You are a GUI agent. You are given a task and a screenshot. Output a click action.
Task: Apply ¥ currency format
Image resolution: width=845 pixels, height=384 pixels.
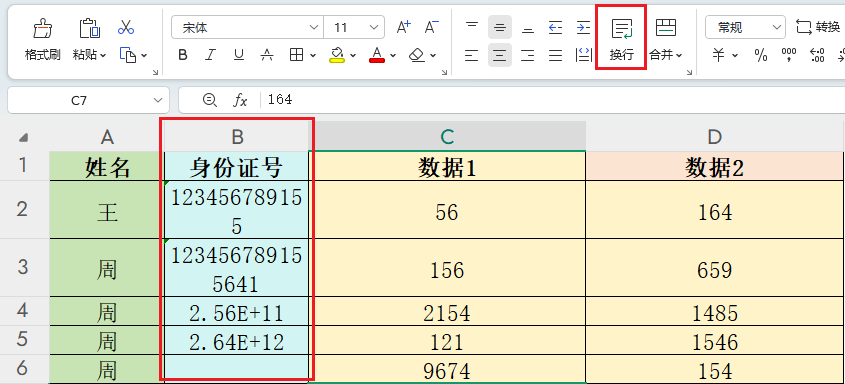coord(718,54)
